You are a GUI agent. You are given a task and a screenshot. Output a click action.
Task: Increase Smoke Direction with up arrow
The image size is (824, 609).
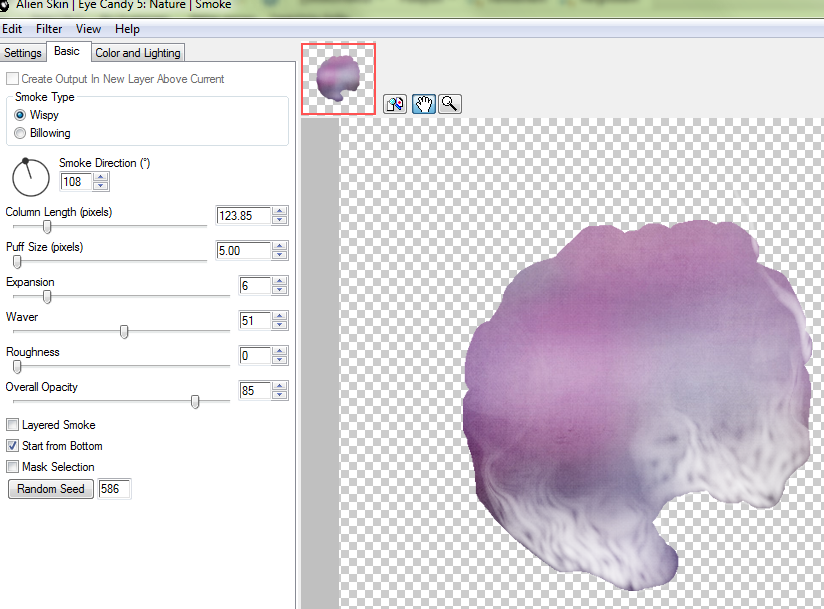(x=100, y=178)
